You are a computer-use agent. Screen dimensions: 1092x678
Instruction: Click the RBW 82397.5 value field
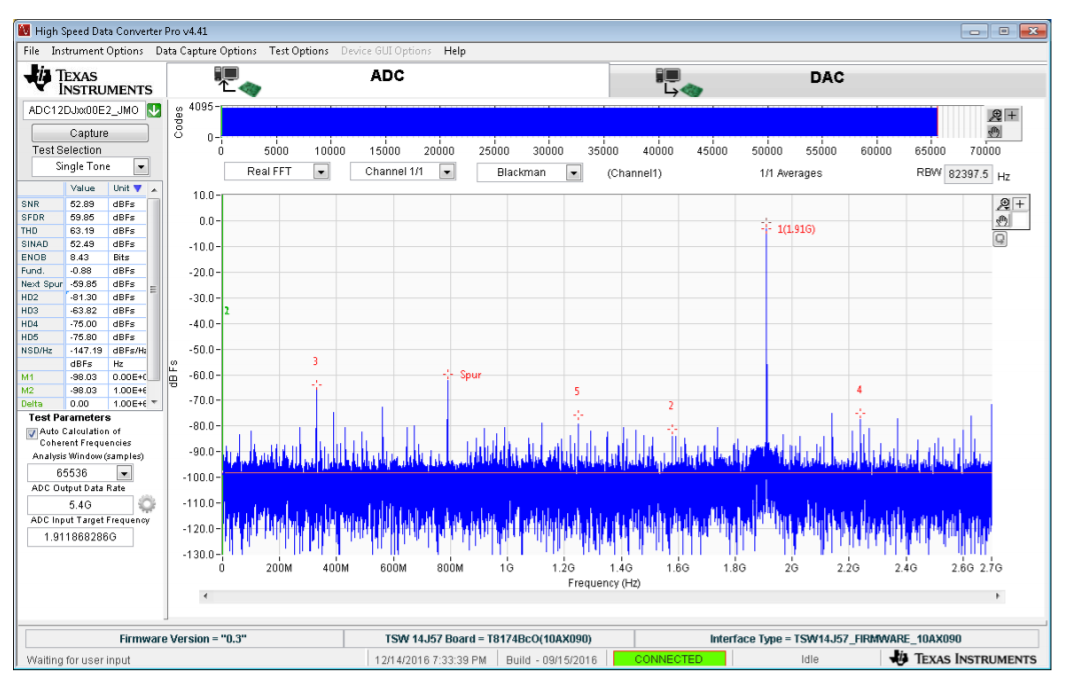968,174
